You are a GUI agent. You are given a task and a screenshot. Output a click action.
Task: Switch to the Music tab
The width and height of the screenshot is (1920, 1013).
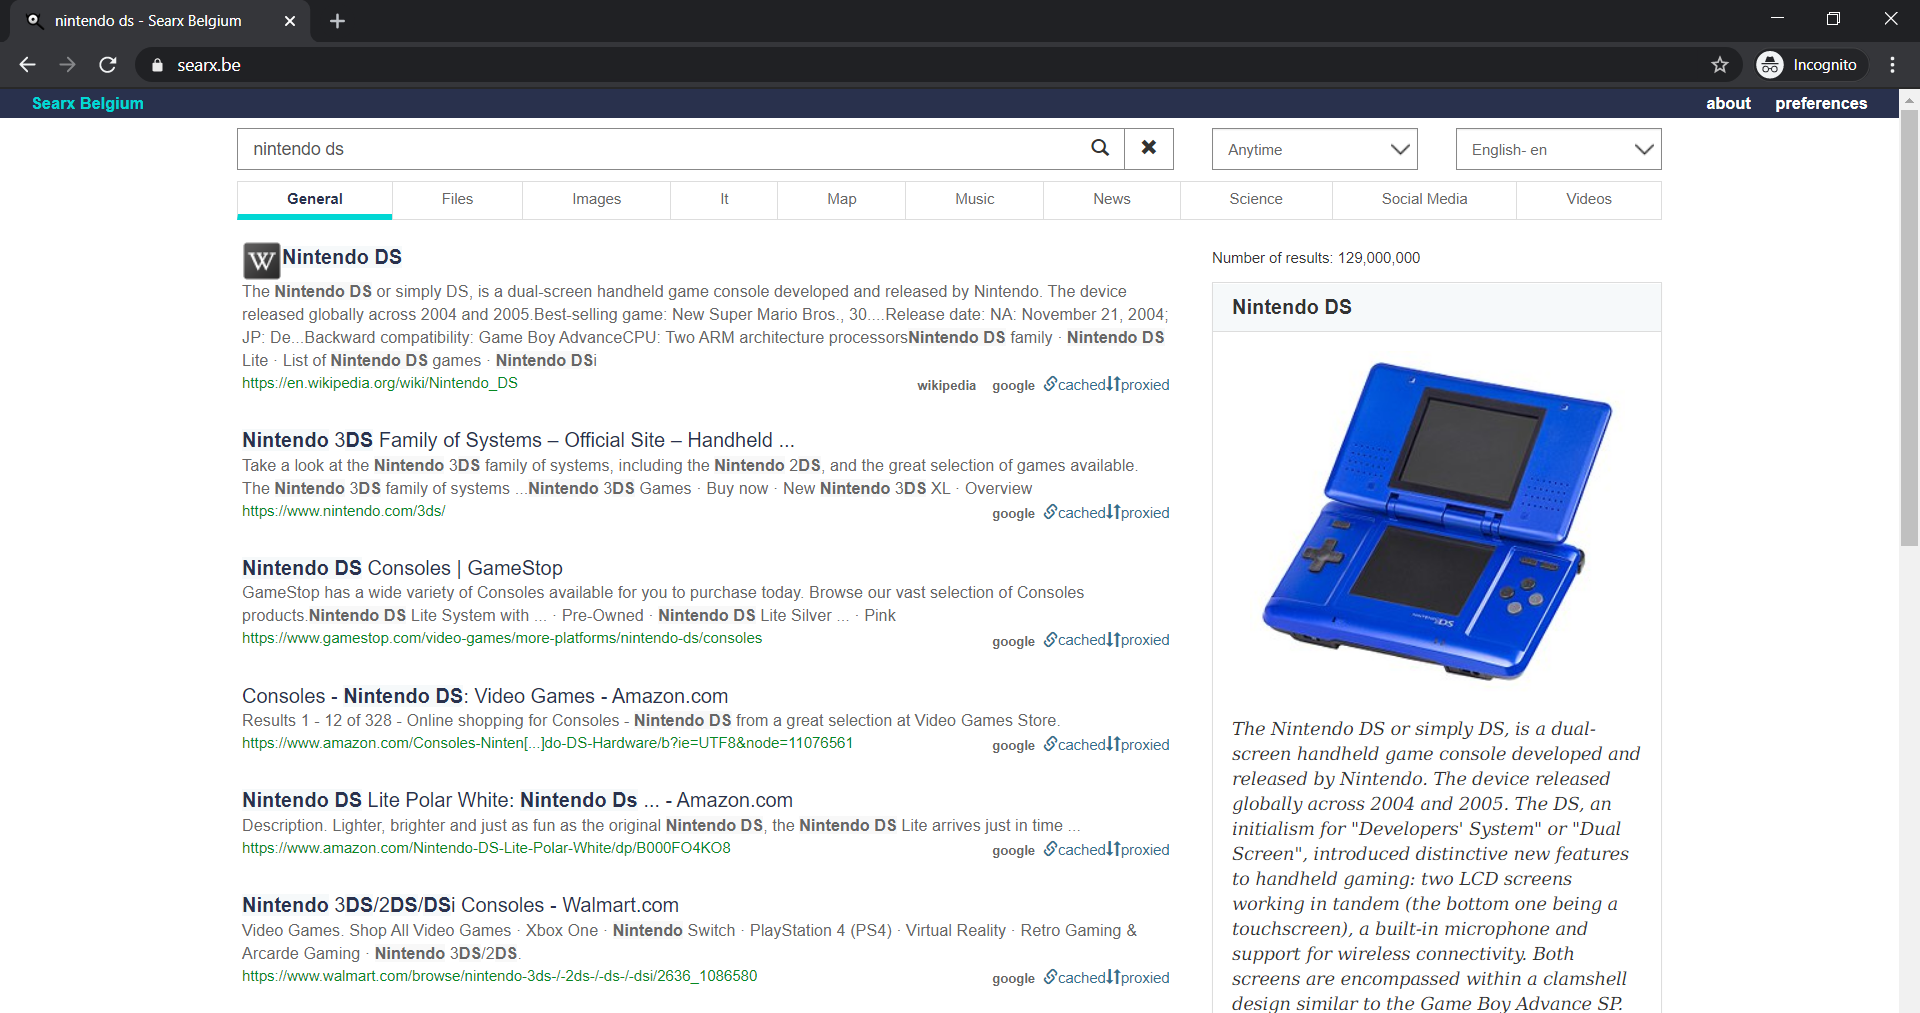pyautogui.click(x=974, y=199)
